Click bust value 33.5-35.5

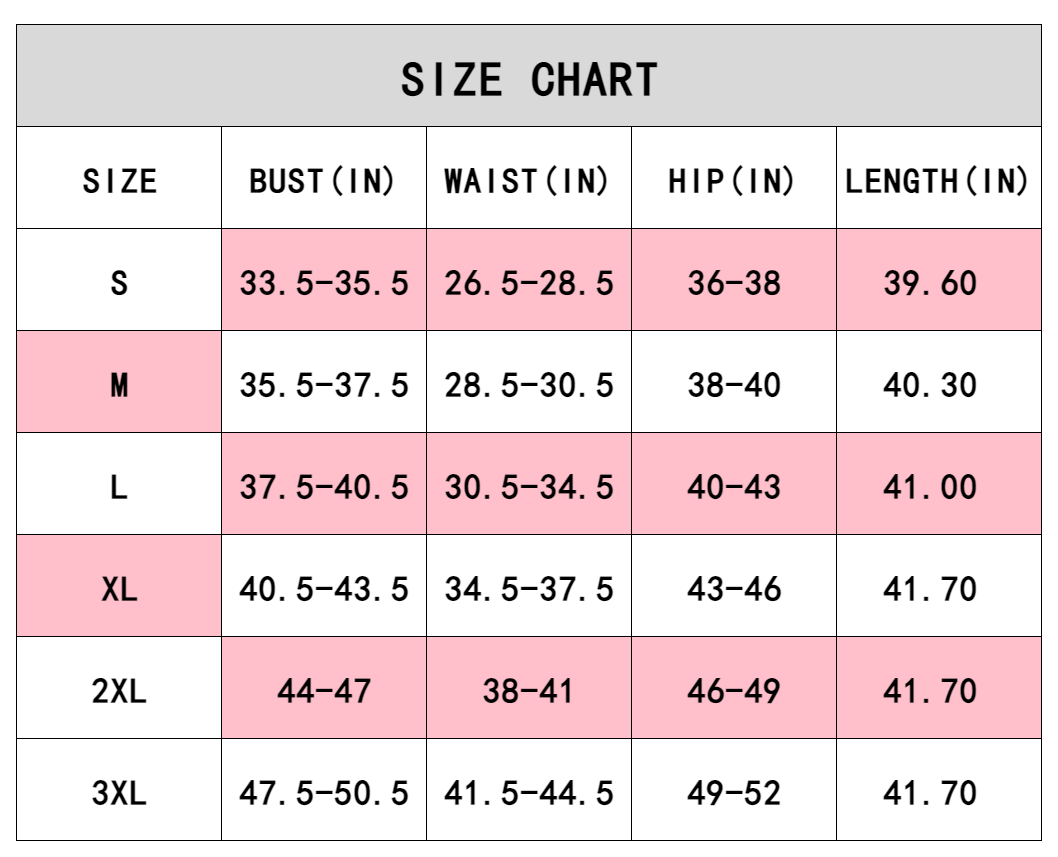tap(323, 283)
